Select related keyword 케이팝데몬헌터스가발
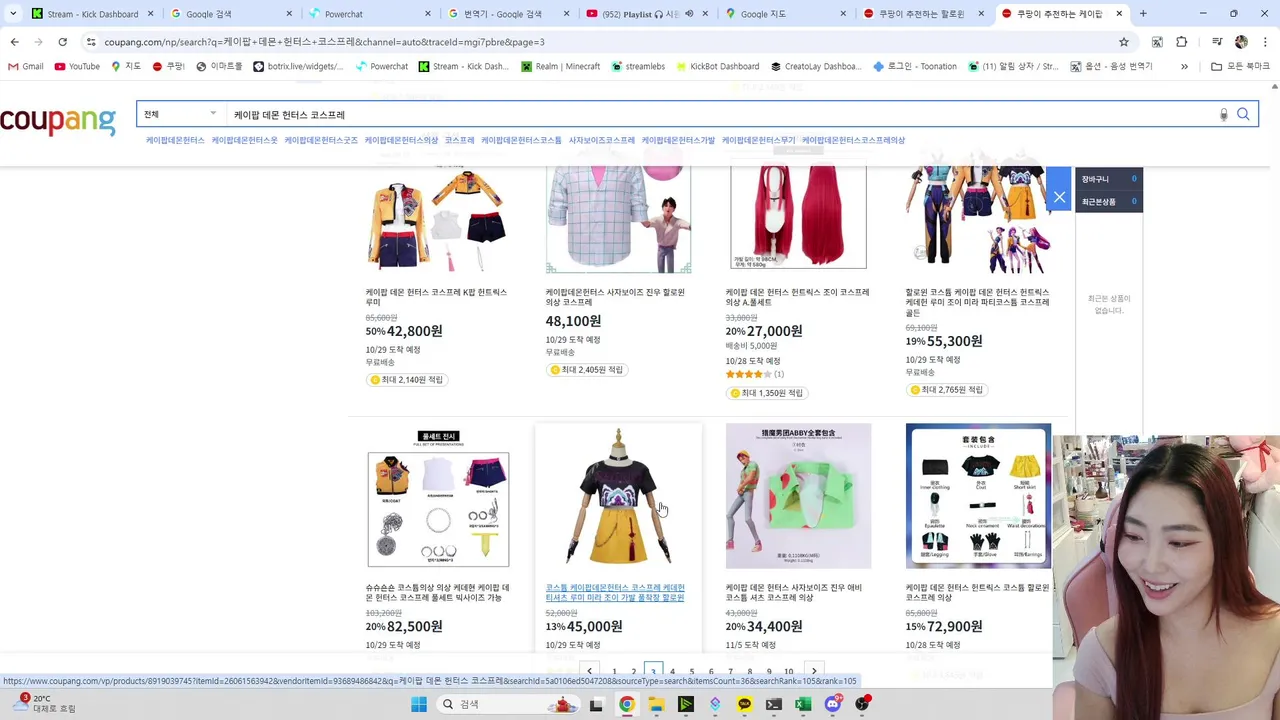The width and height of the screenshot is (1280, 720). (x=679, y=141)
